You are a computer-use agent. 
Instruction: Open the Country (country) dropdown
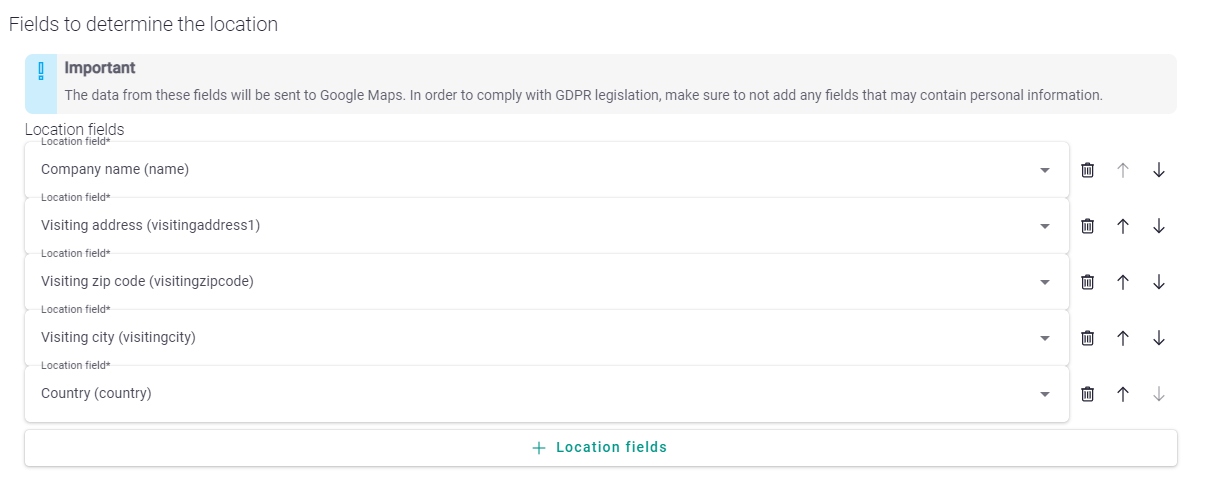click(x=547, y=394)
